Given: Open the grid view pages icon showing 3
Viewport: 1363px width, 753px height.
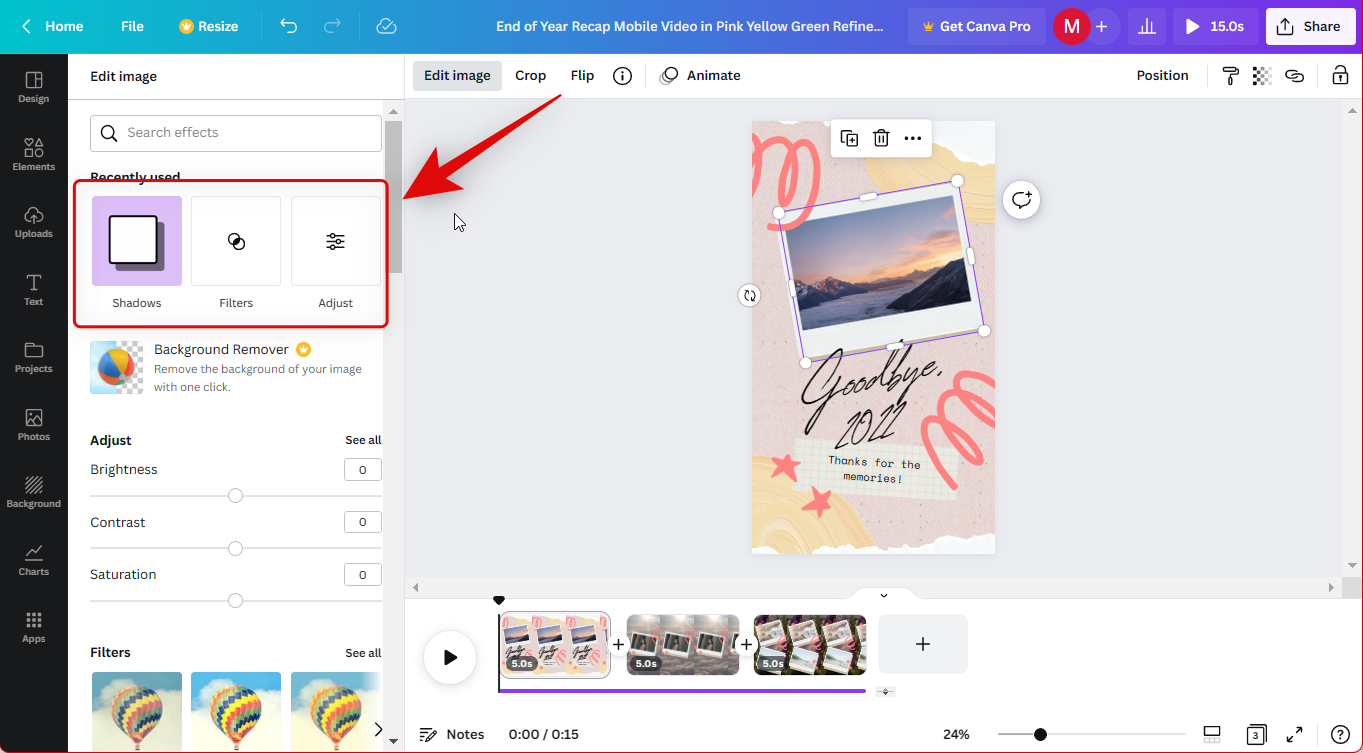Looking at the screenshot, I should click(x=1256, y=735).
